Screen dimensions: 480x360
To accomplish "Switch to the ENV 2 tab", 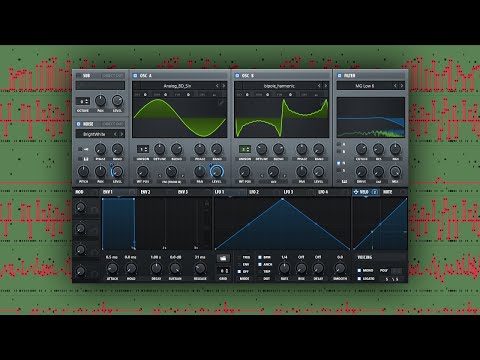I will pos(145,192).
